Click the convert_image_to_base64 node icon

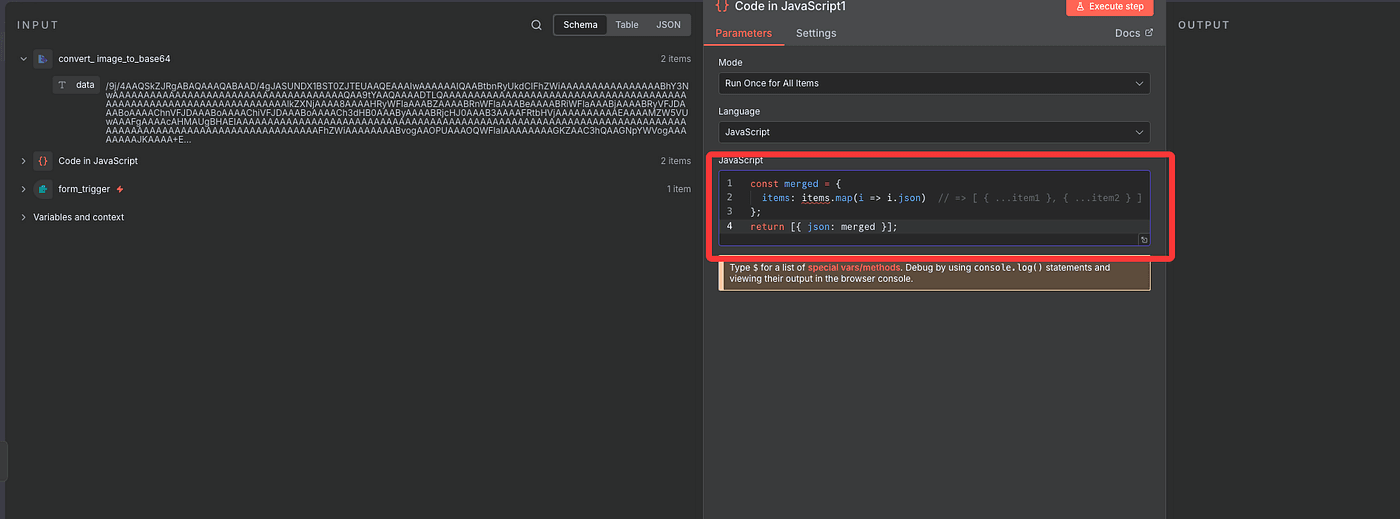pyautogui.click(x=42, y=59)
